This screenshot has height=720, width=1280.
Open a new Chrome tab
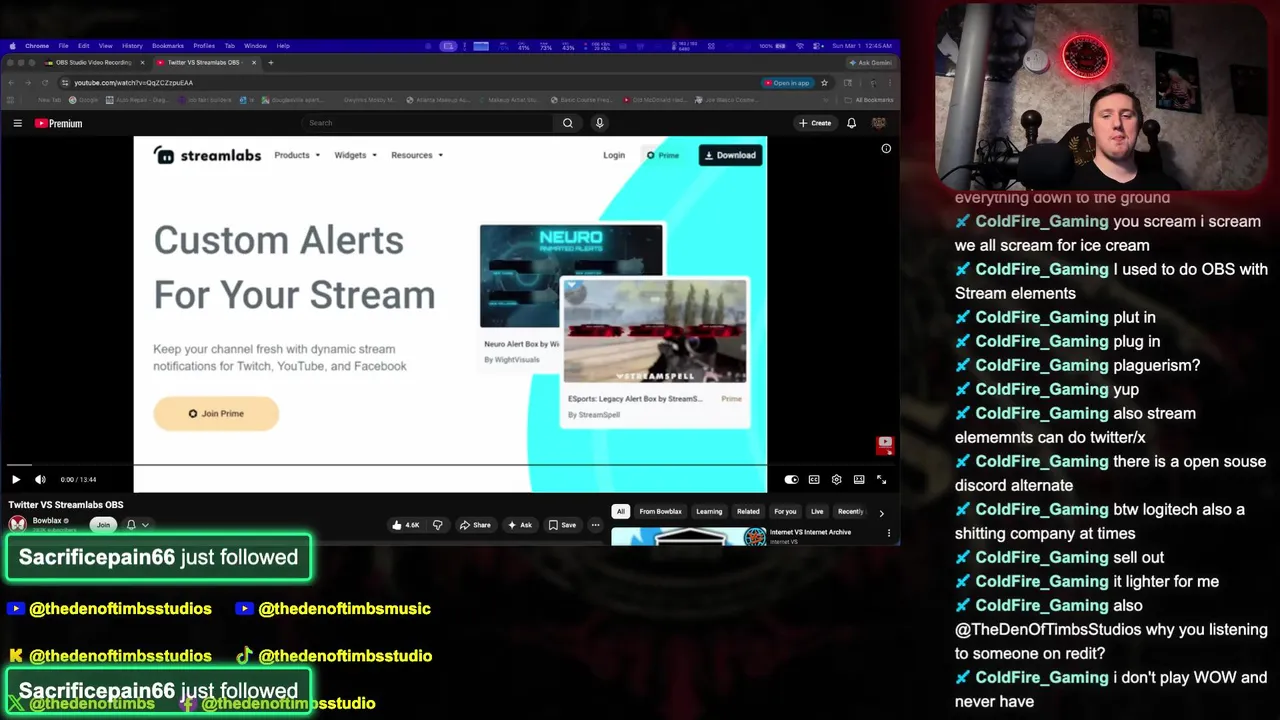point(271,62)
